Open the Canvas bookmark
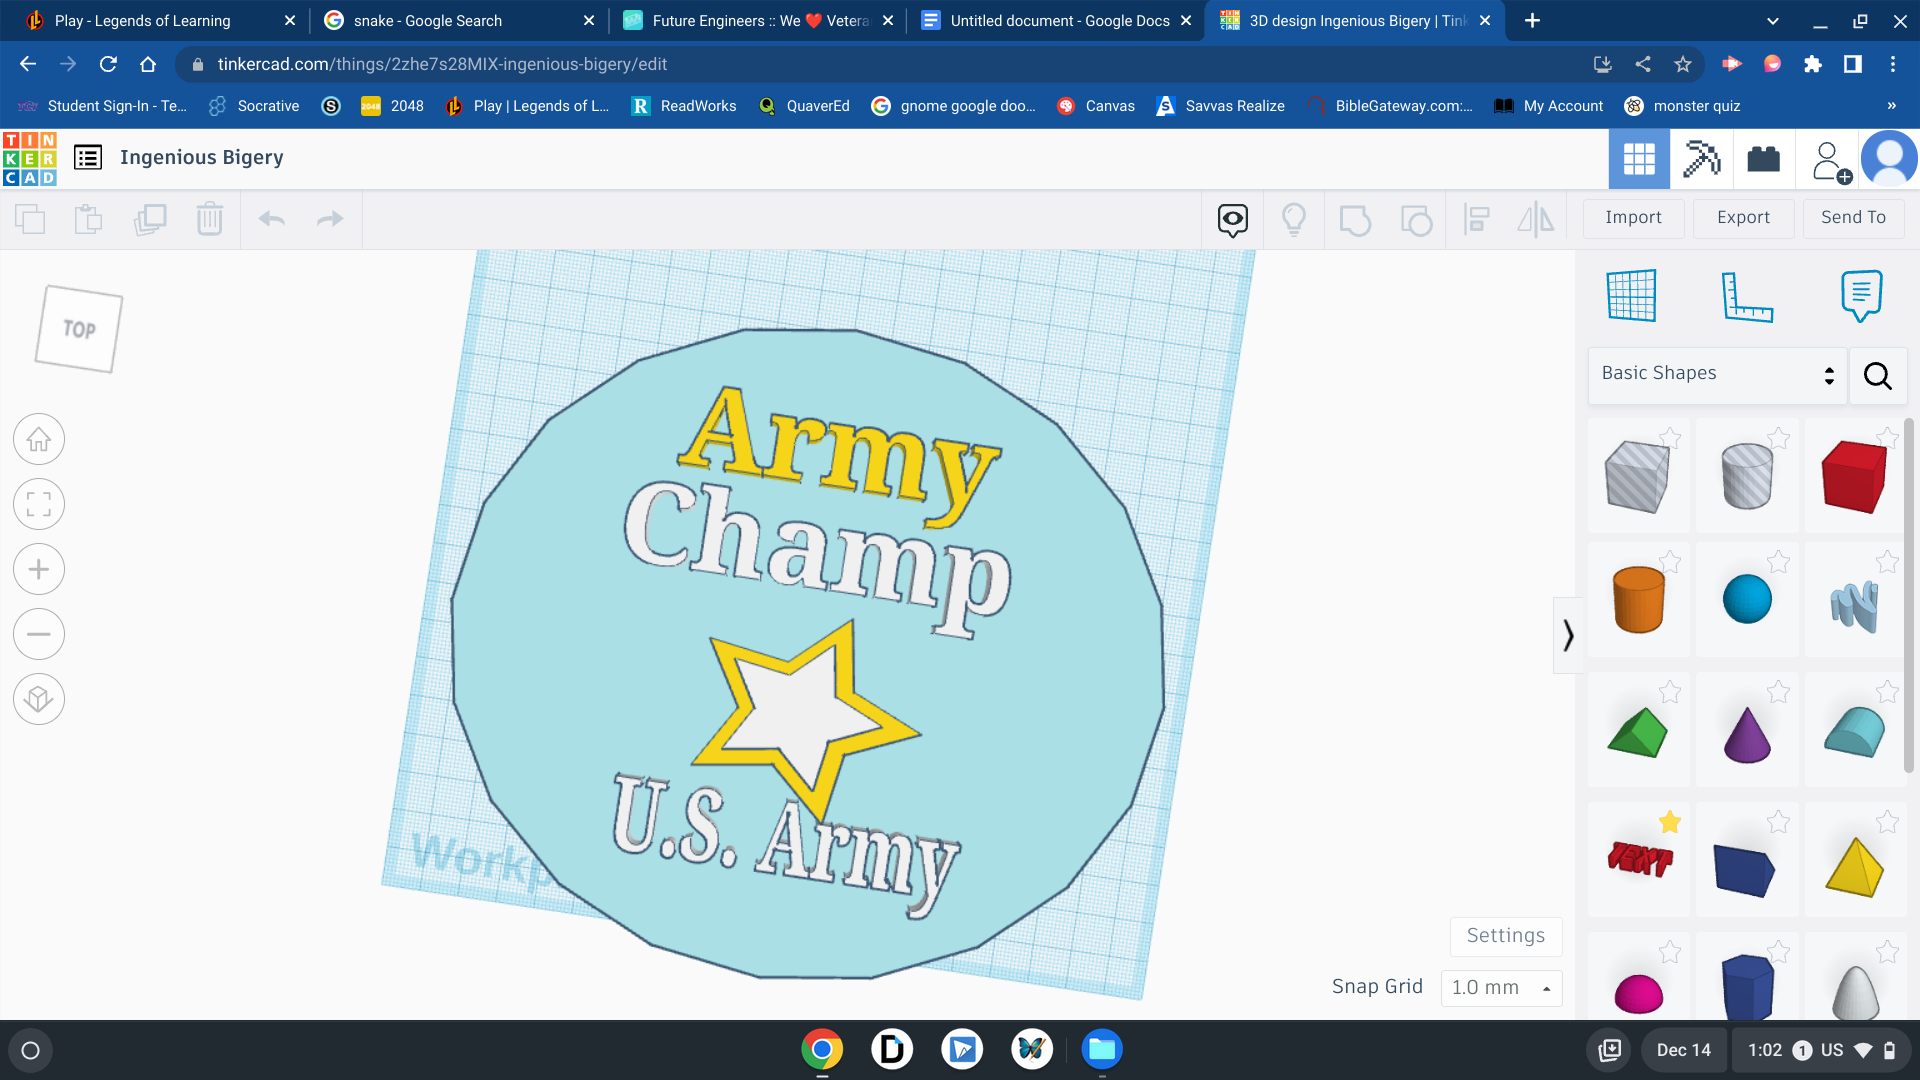The width and height of the screenshot is (1920, 1080). point(1096,106)
